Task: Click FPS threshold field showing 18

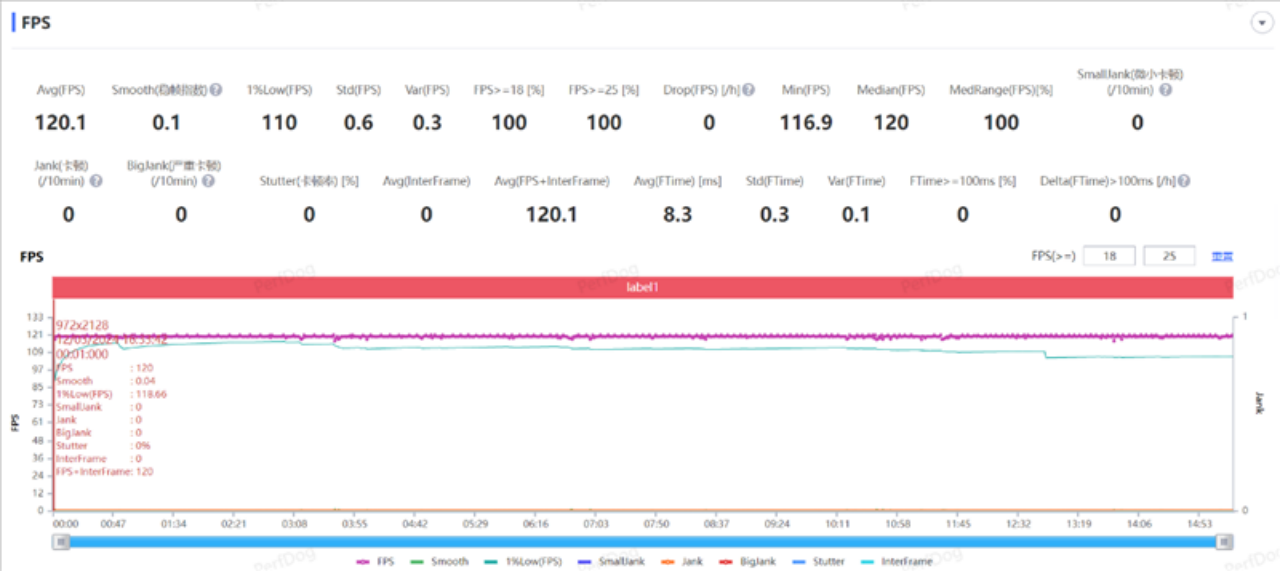Action: pos(1109,256)
